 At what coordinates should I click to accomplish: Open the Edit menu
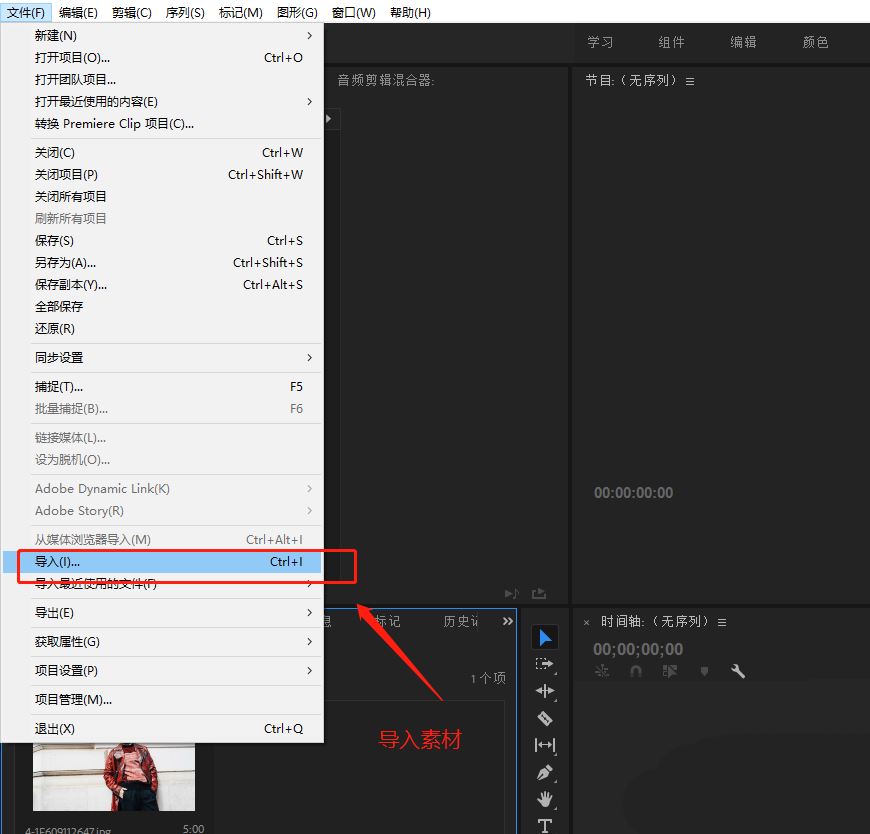tap(78, 12)
